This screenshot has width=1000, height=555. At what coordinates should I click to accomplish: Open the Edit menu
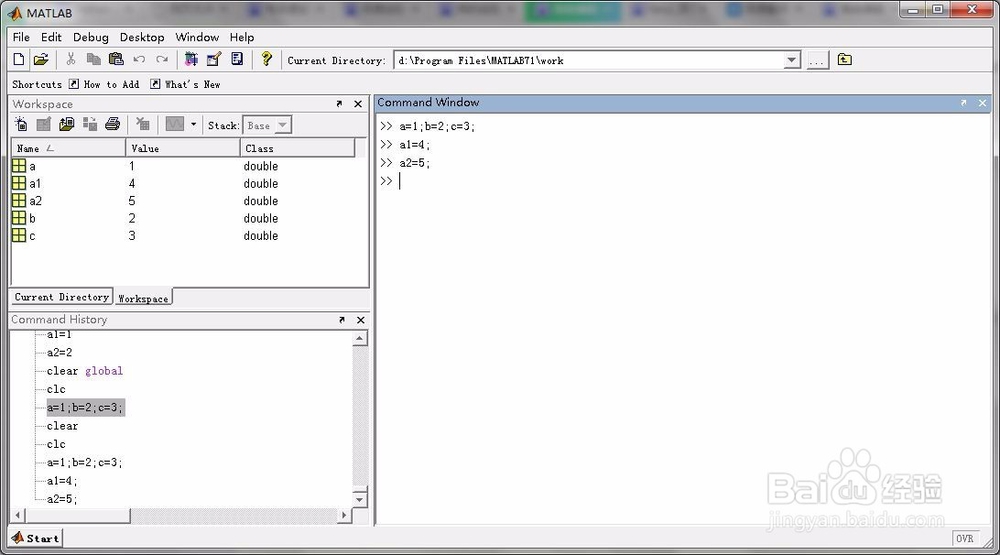click(51, 37)
